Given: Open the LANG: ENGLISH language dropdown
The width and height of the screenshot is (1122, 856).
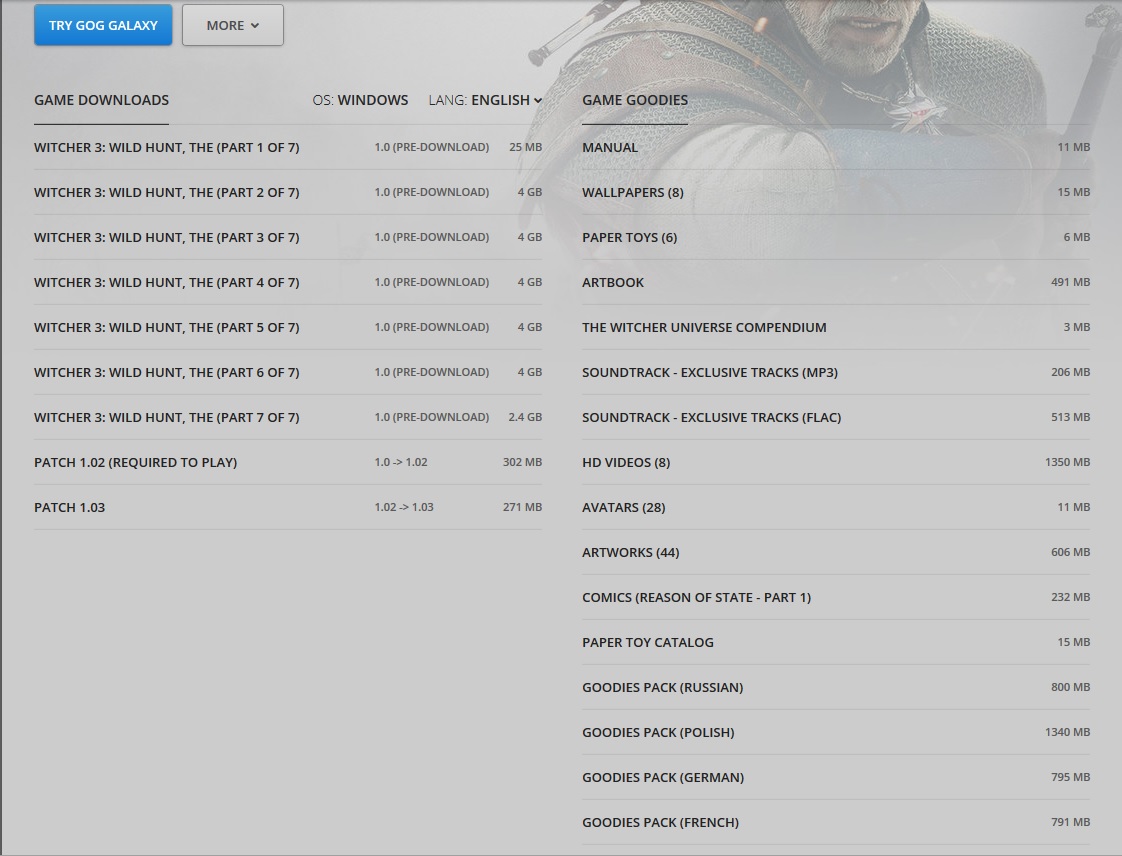Looking at the screenshot, I should point(485,100).
